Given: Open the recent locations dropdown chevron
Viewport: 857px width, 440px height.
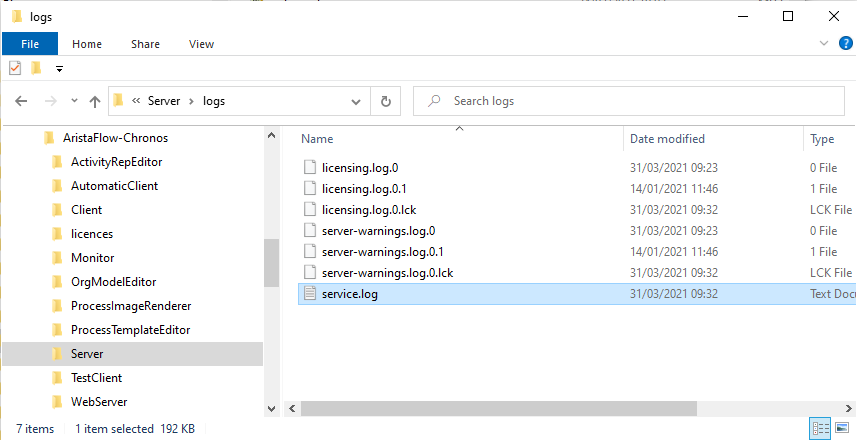Looking at the screenshot, I should [74, 101].
